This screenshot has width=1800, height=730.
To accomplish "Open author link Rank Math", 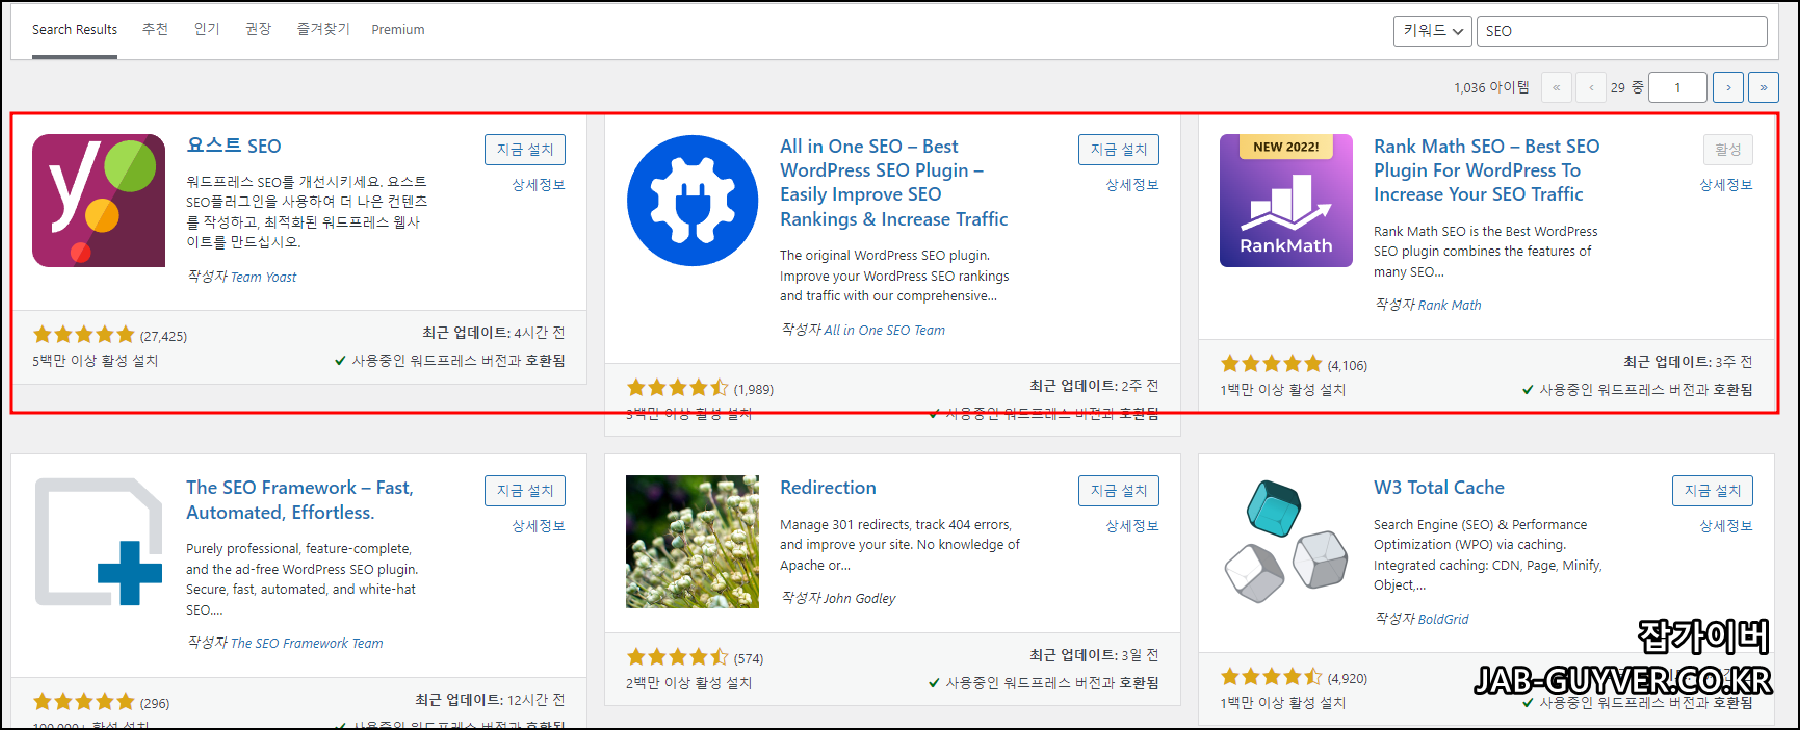I will pos(1449,305).
